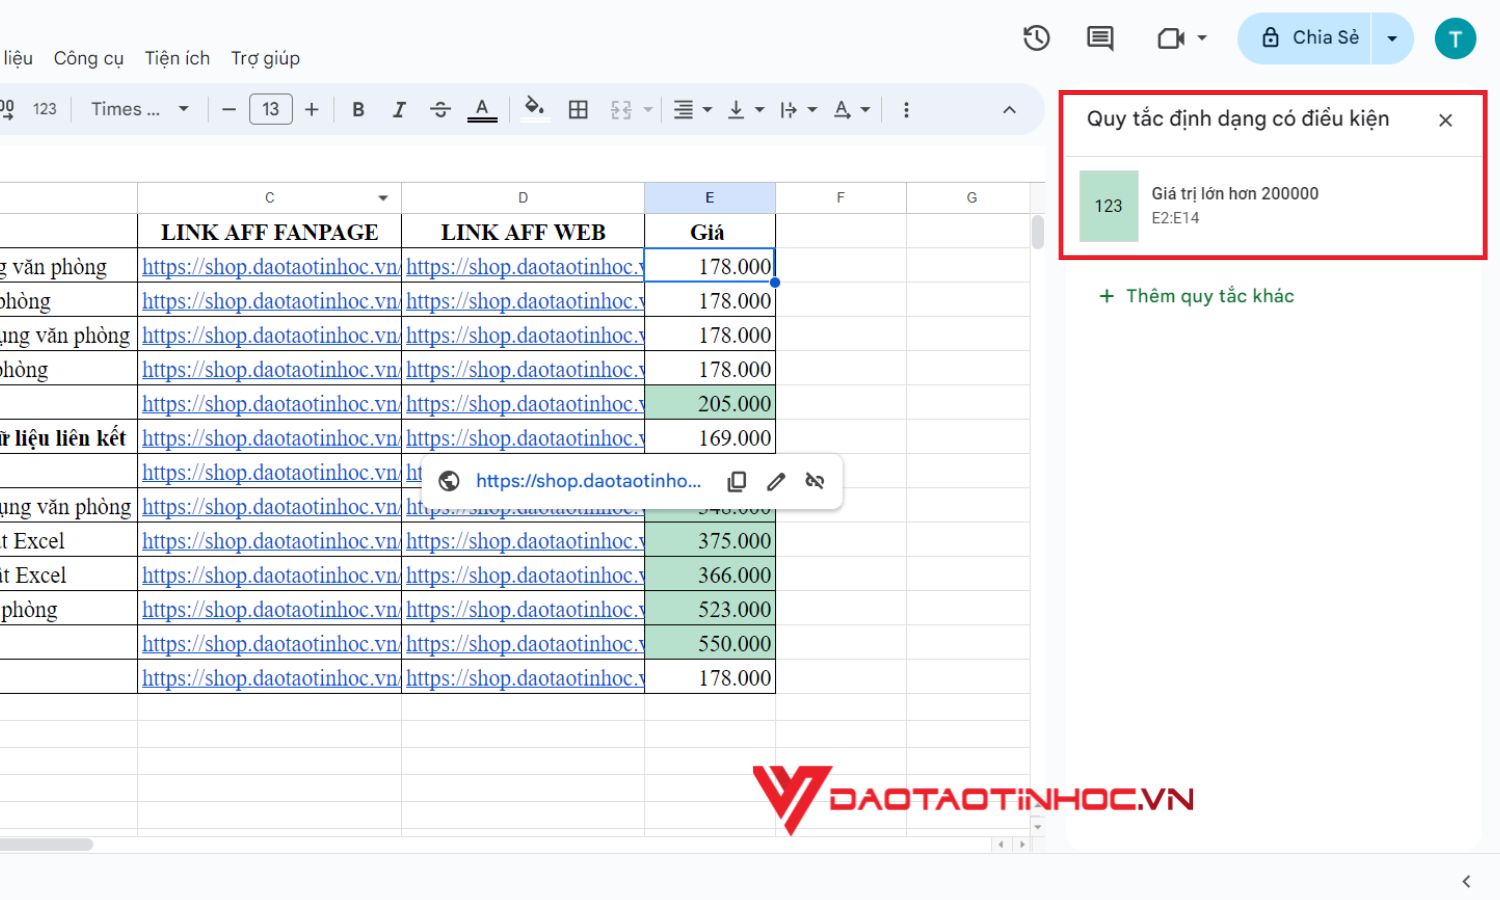Toggle bold formatting
The width and height of the screenshot is (1500, 900).
tap(358, 109)
